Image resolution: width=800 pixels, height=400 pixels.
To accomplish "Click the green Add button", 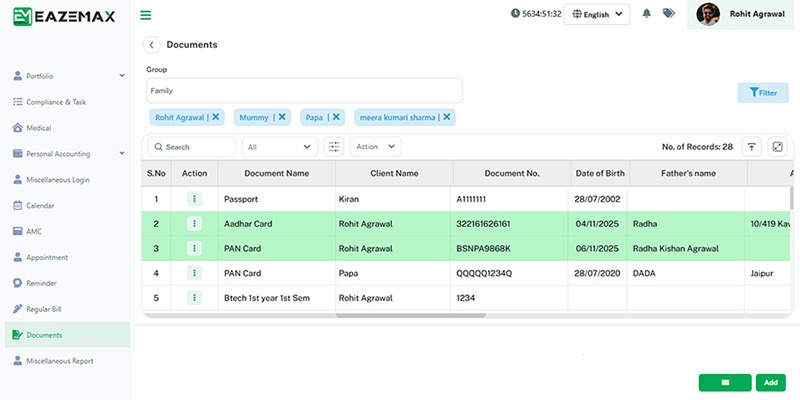I will [770, 382].
